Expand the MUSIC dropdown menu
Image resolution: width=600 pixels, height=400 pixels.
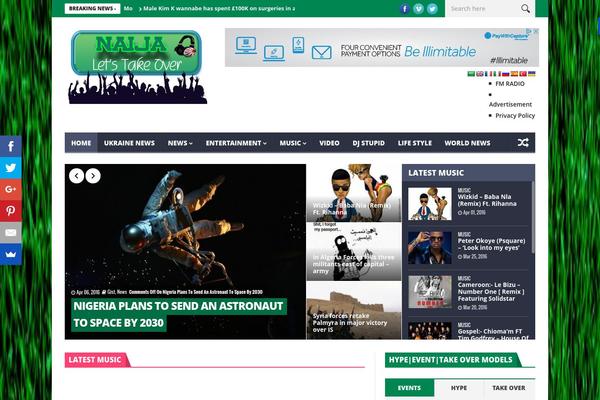(x=293, y=143)
